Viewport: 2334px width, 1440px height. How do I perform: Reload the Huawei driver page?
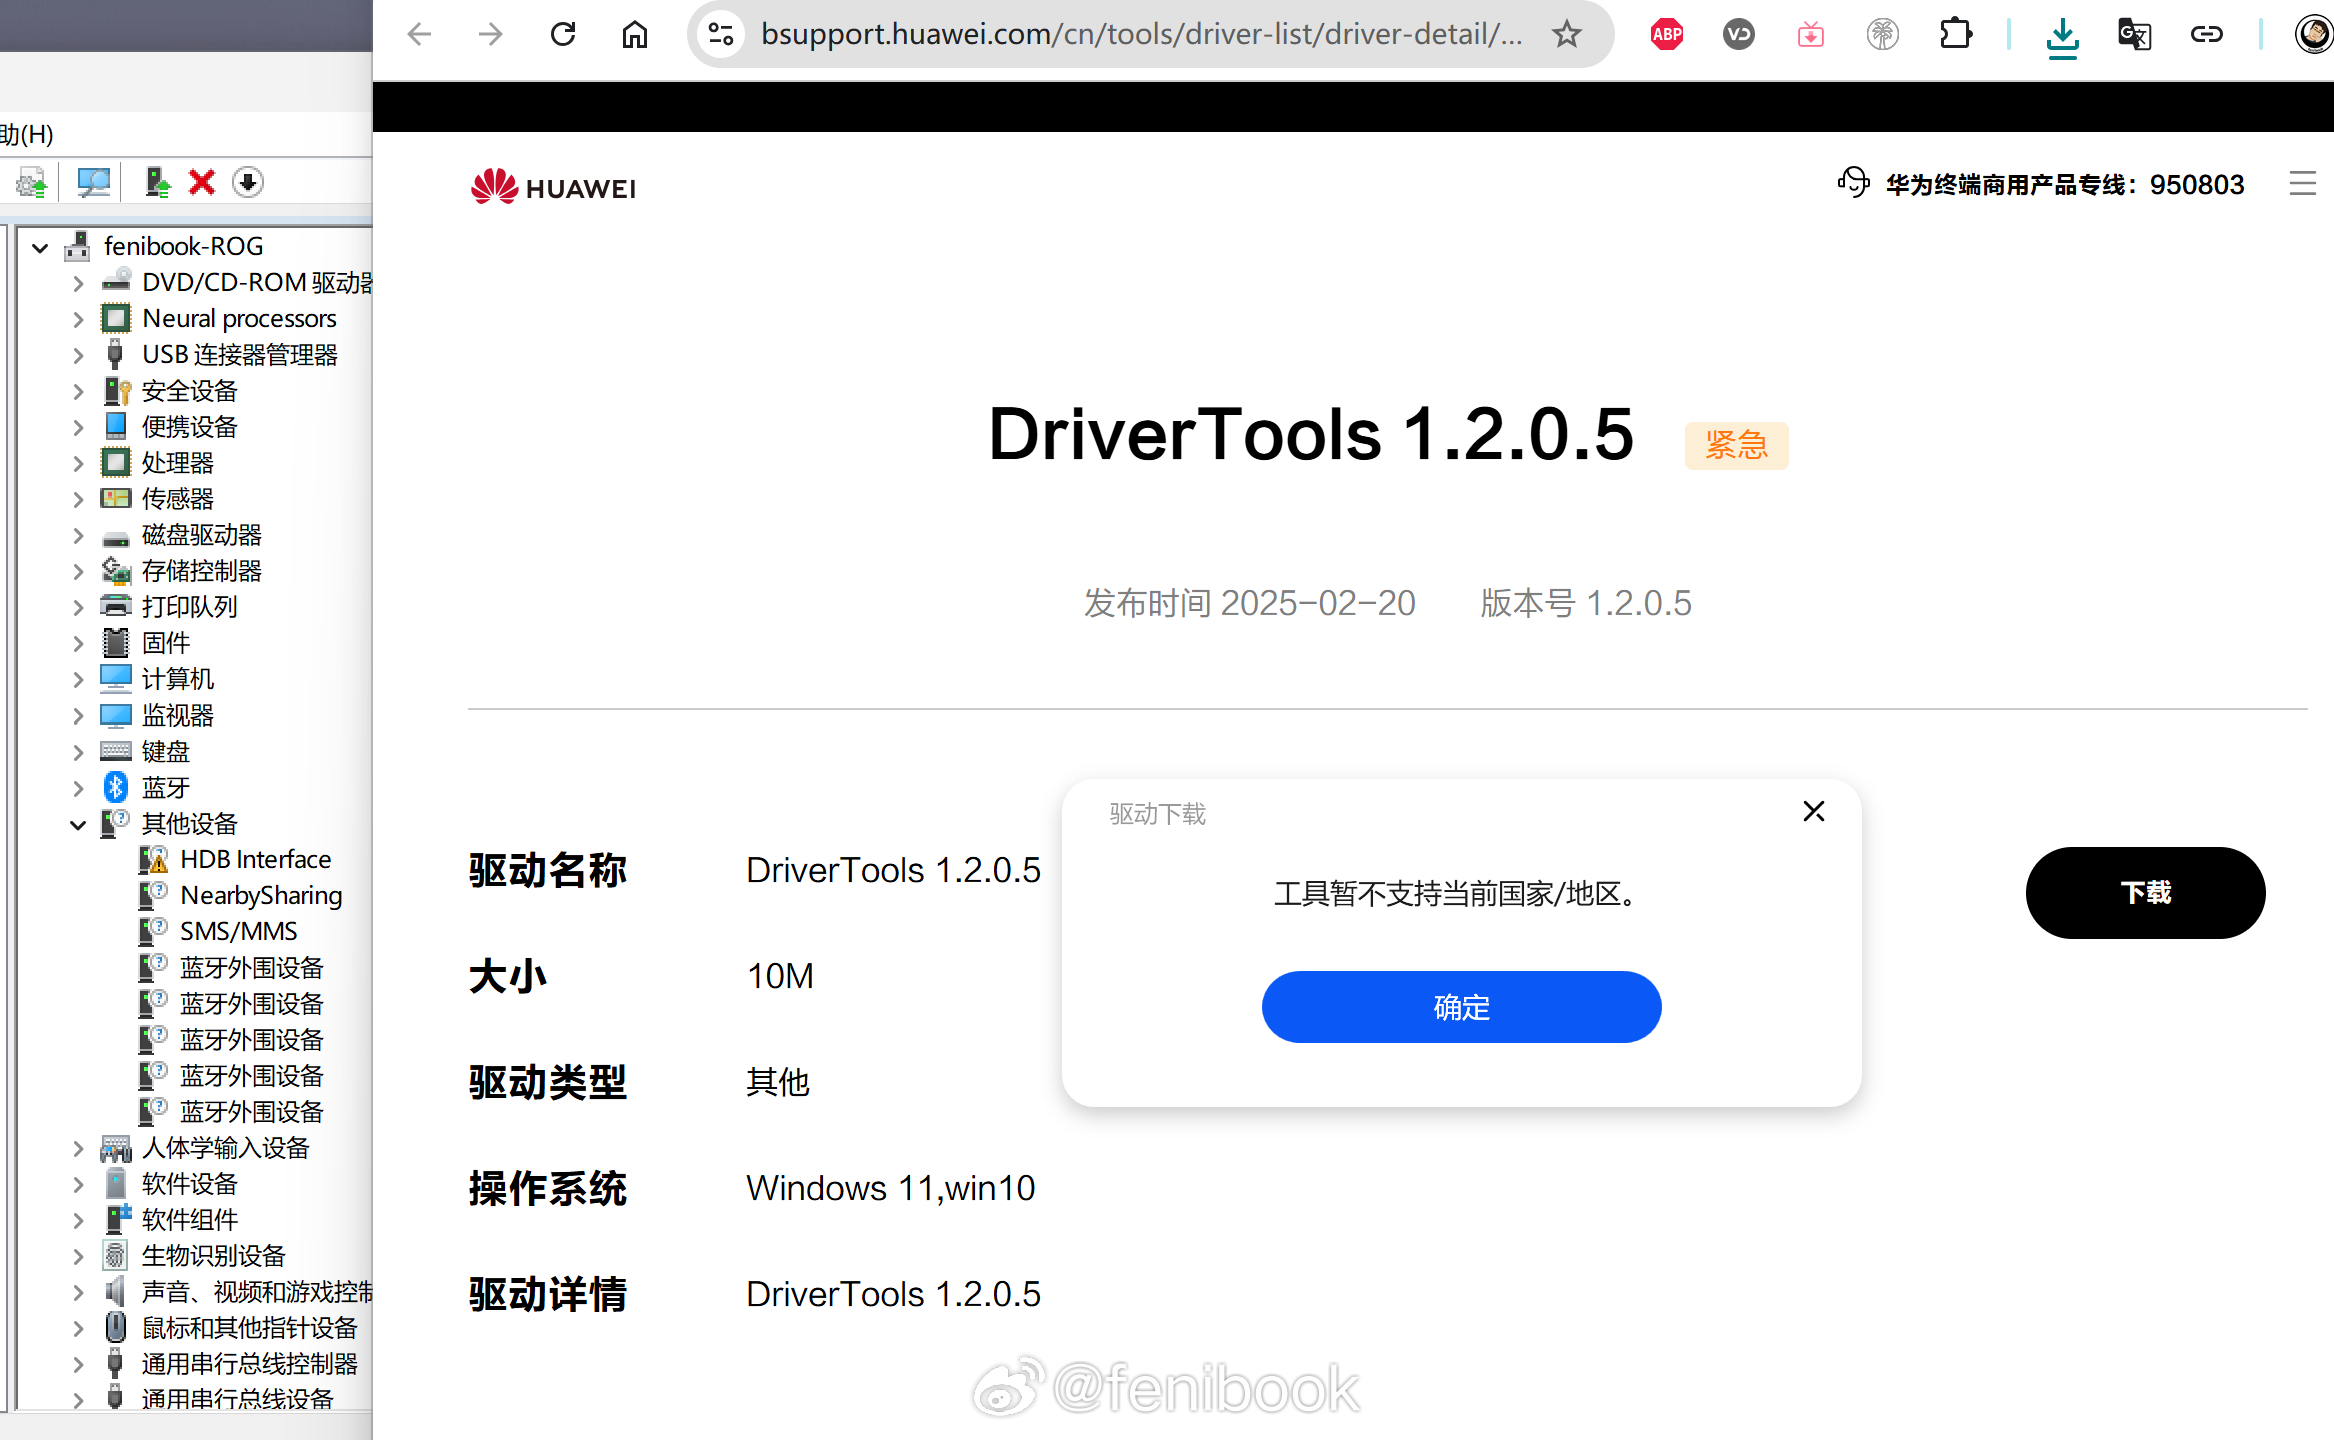(563, 35)
